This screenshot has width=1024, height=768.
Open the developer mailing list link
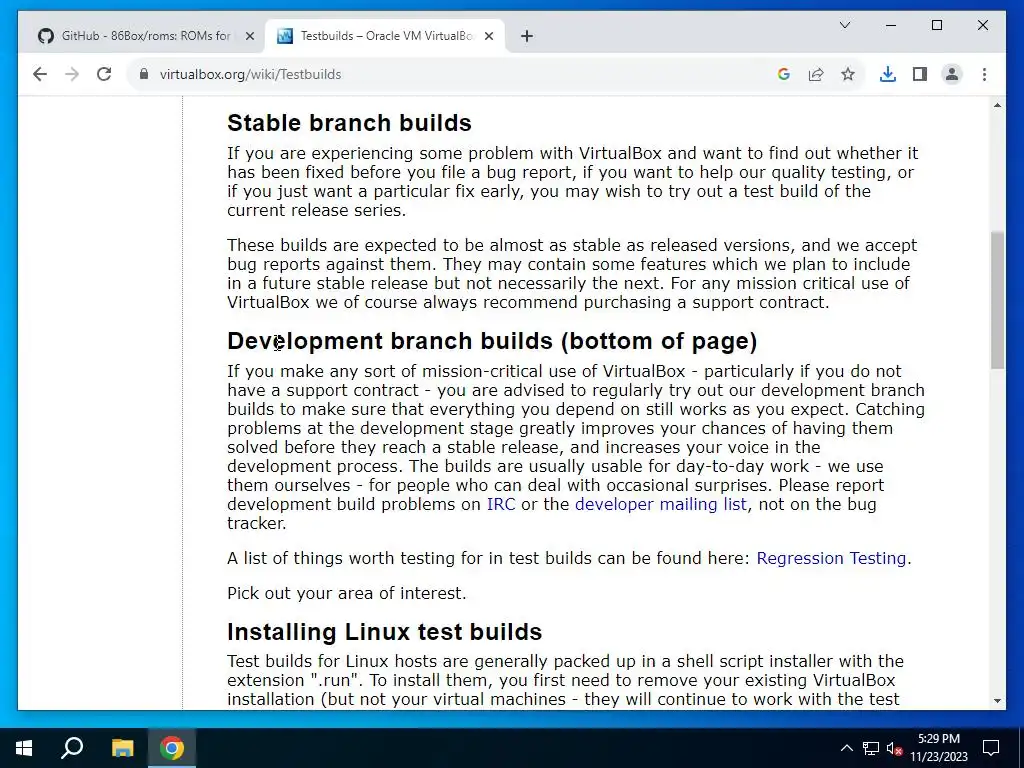coord(660,504)
